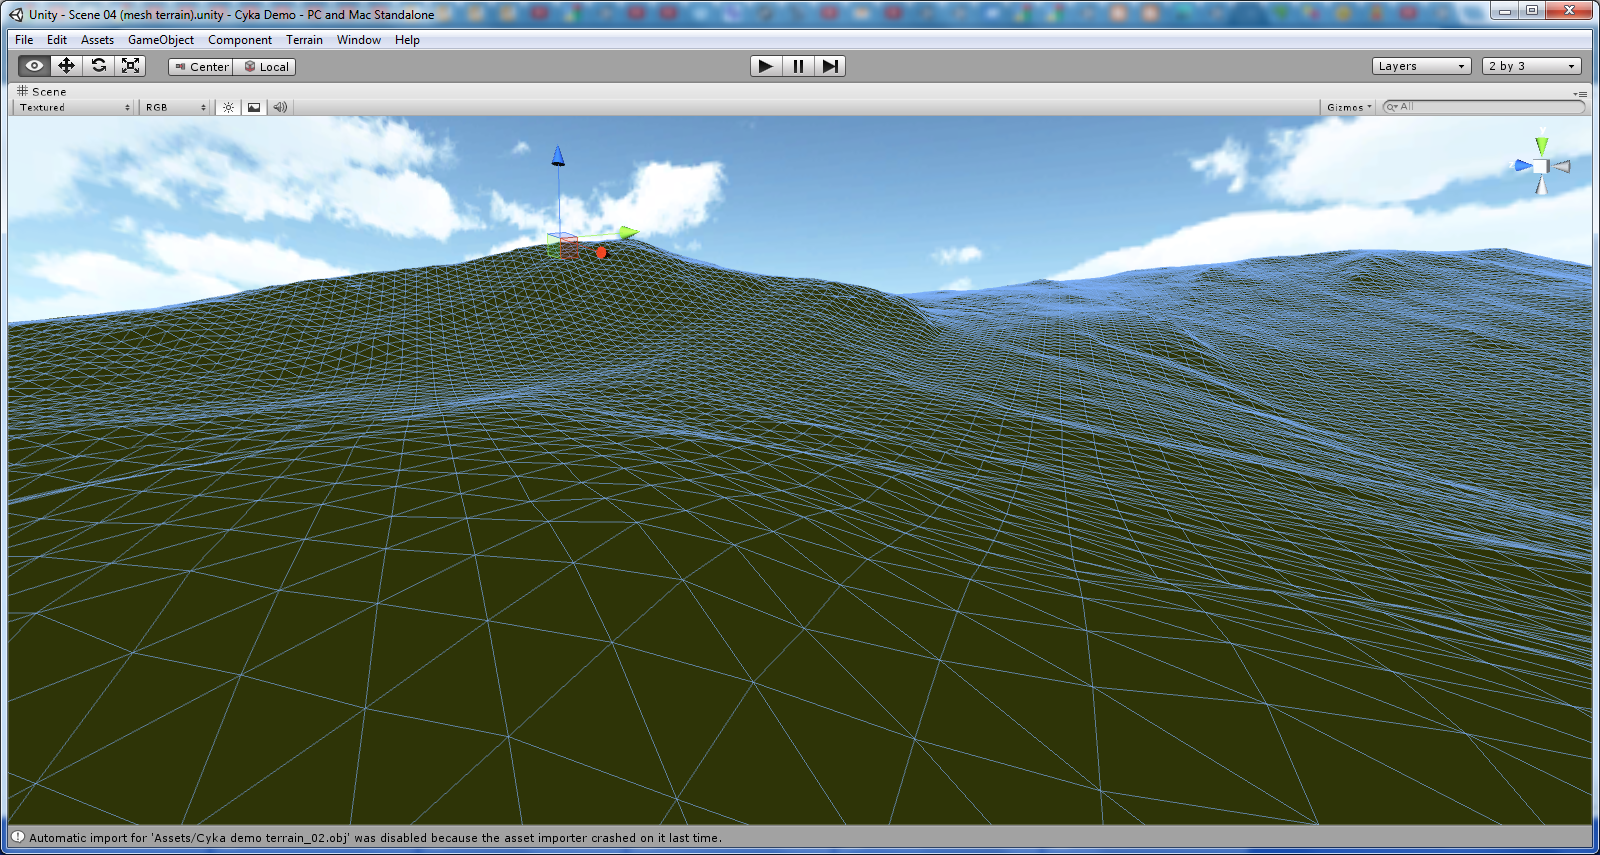The image size is (1600, 855).
Task: Select the Scene tab
Action: click(42, 91)
